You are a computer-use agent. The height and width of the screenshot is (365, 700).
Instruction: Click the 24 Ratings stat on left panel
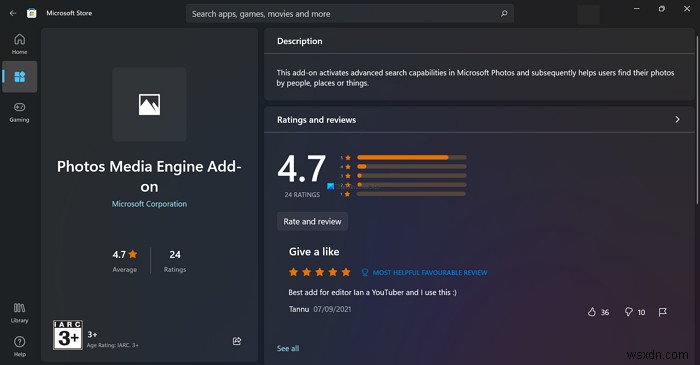point(175,260)
